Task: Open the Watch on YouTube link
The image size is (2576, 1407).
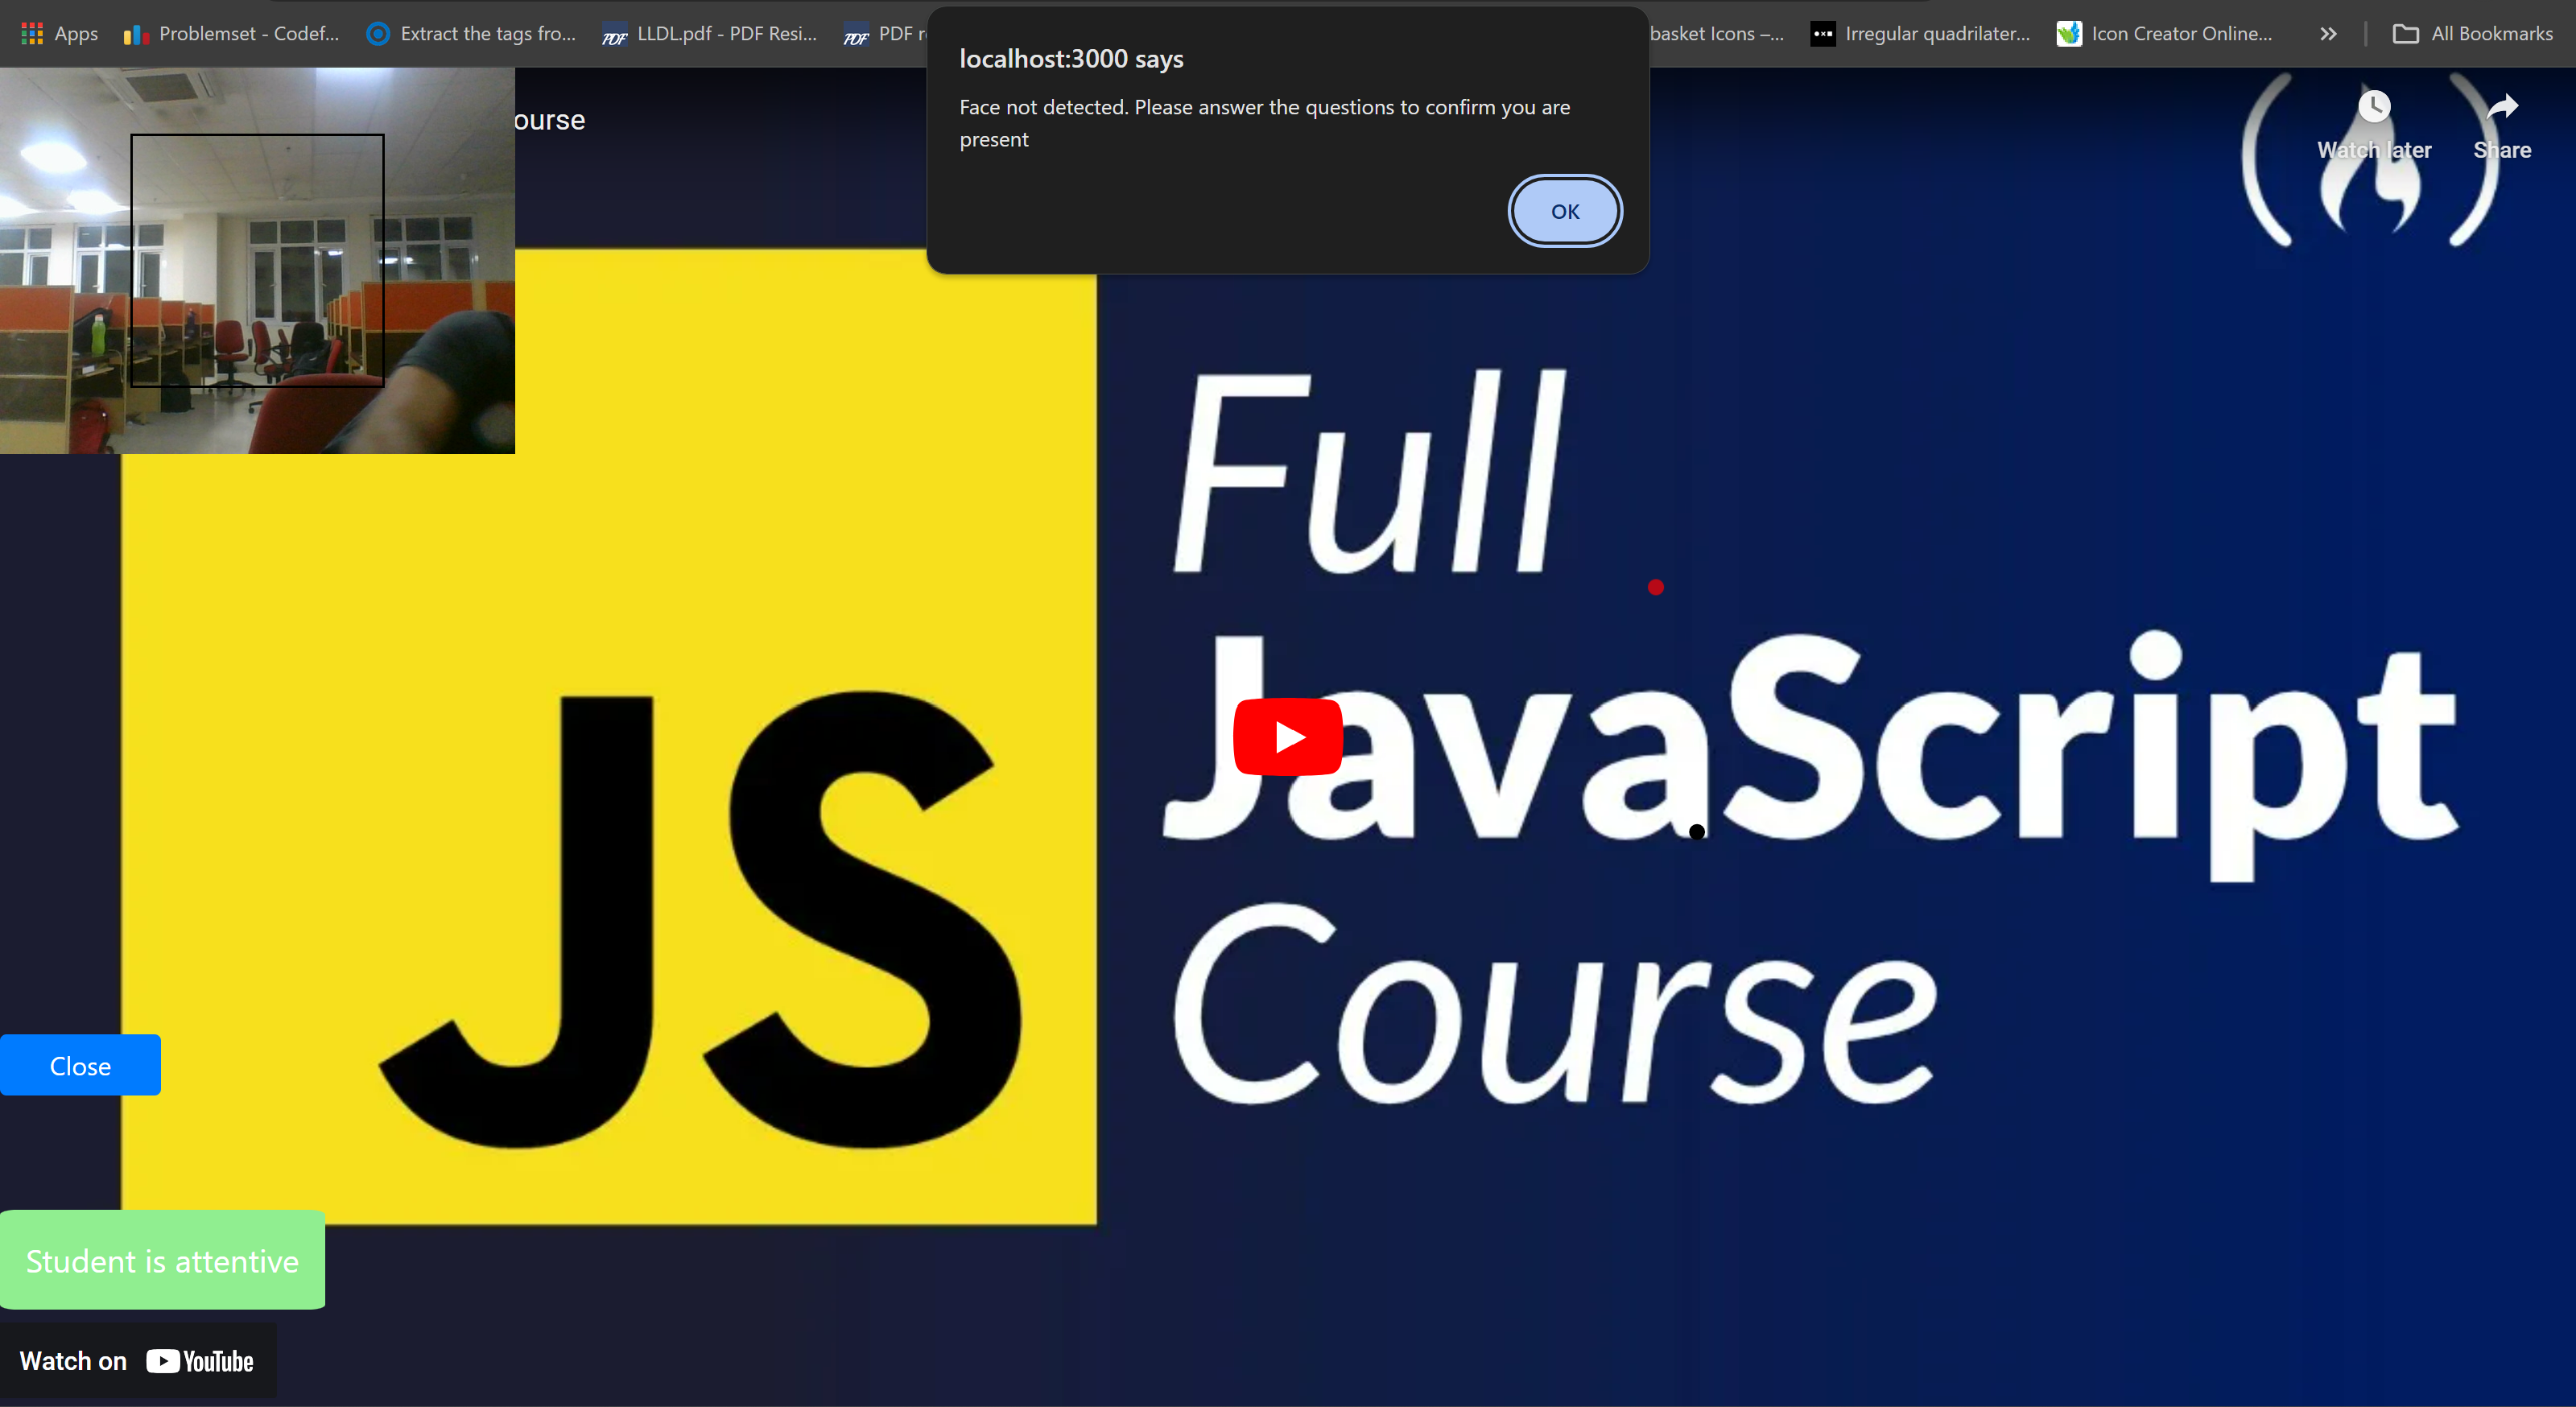Action: click(138, 1361)
